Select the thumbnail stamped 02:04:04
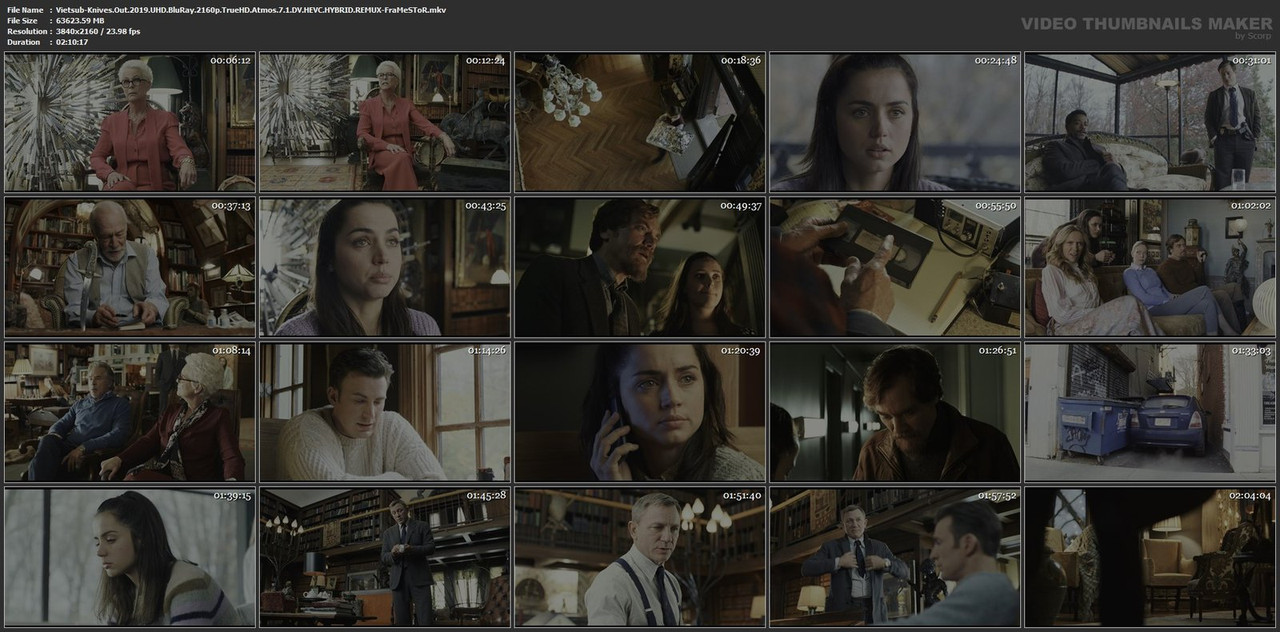This screenshot has height=632, width=1280. pyautogui.click(x=1149, y=557)
